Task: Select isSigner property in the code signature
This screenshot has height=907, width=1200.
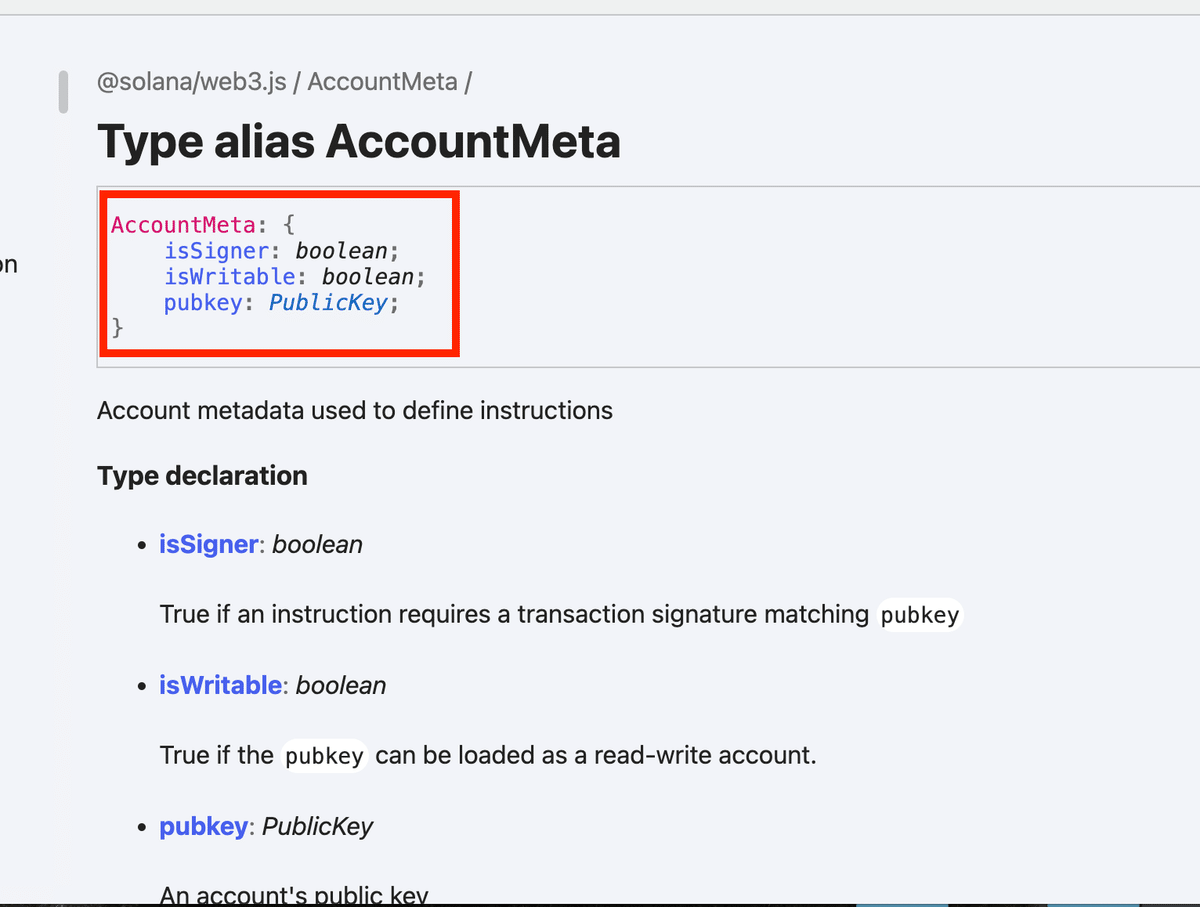Action: (217, 251)
